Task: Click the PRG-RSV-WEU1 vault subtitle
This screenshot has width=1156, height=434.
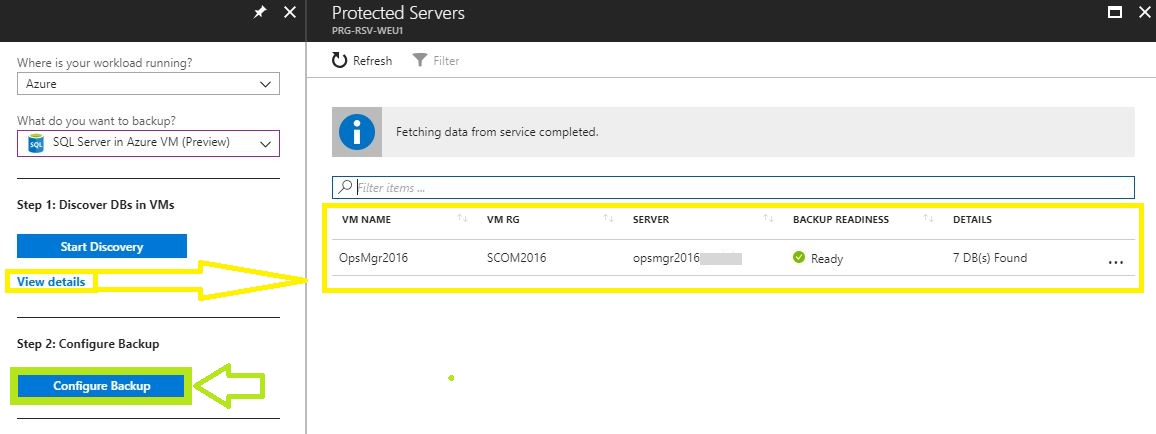Action: (366, 31)
